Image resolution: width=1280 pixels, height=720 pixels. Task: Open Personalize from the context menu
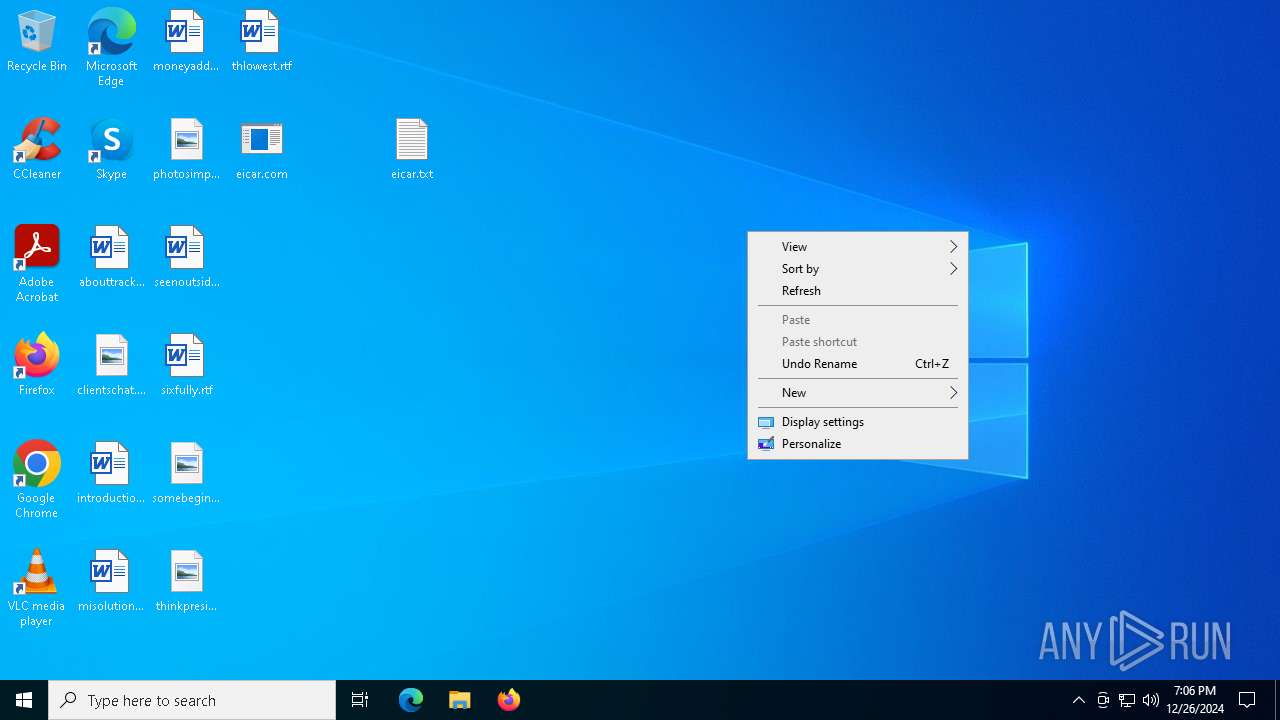pos(858,444)
